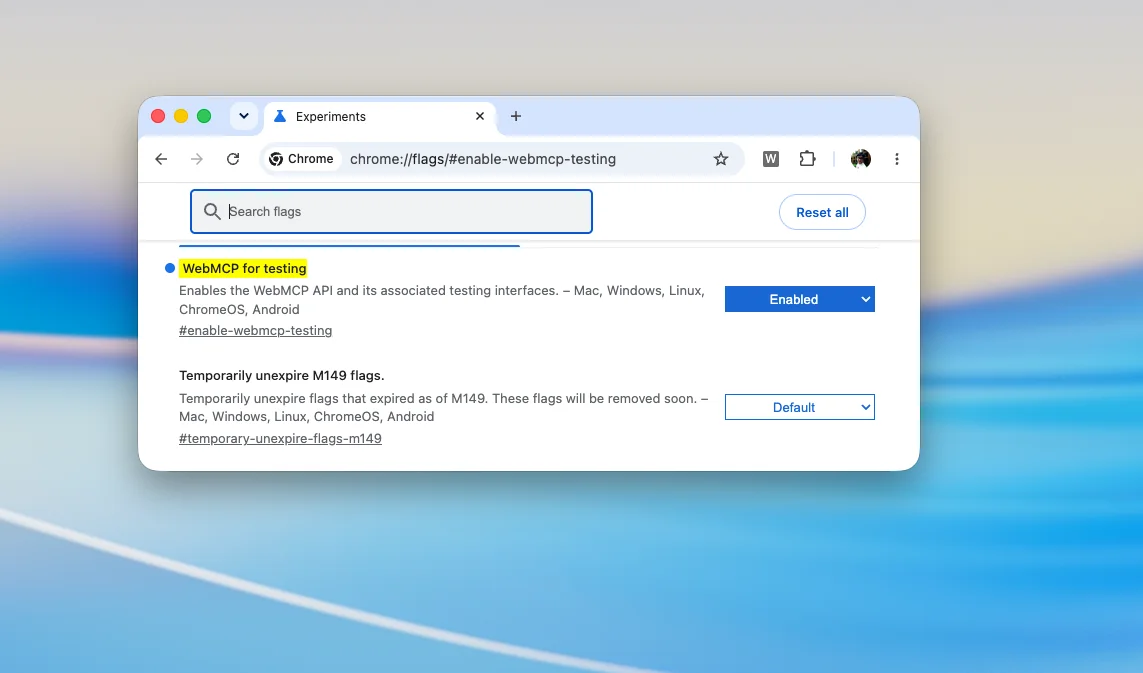This screenshot has height=673, width=1143.
Task: Close the Experiments tab
Action: (x=480, y=116)
